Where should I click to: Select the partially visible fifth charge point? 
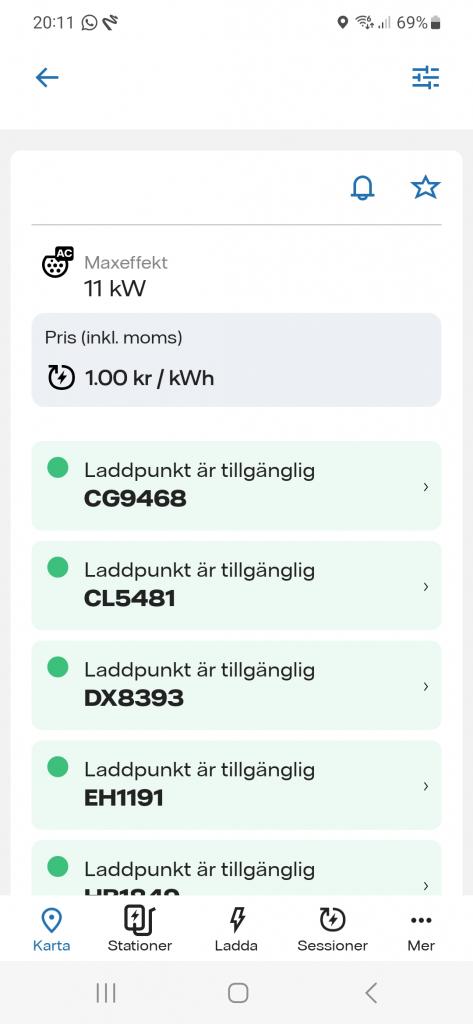click(x=236, y=868)
